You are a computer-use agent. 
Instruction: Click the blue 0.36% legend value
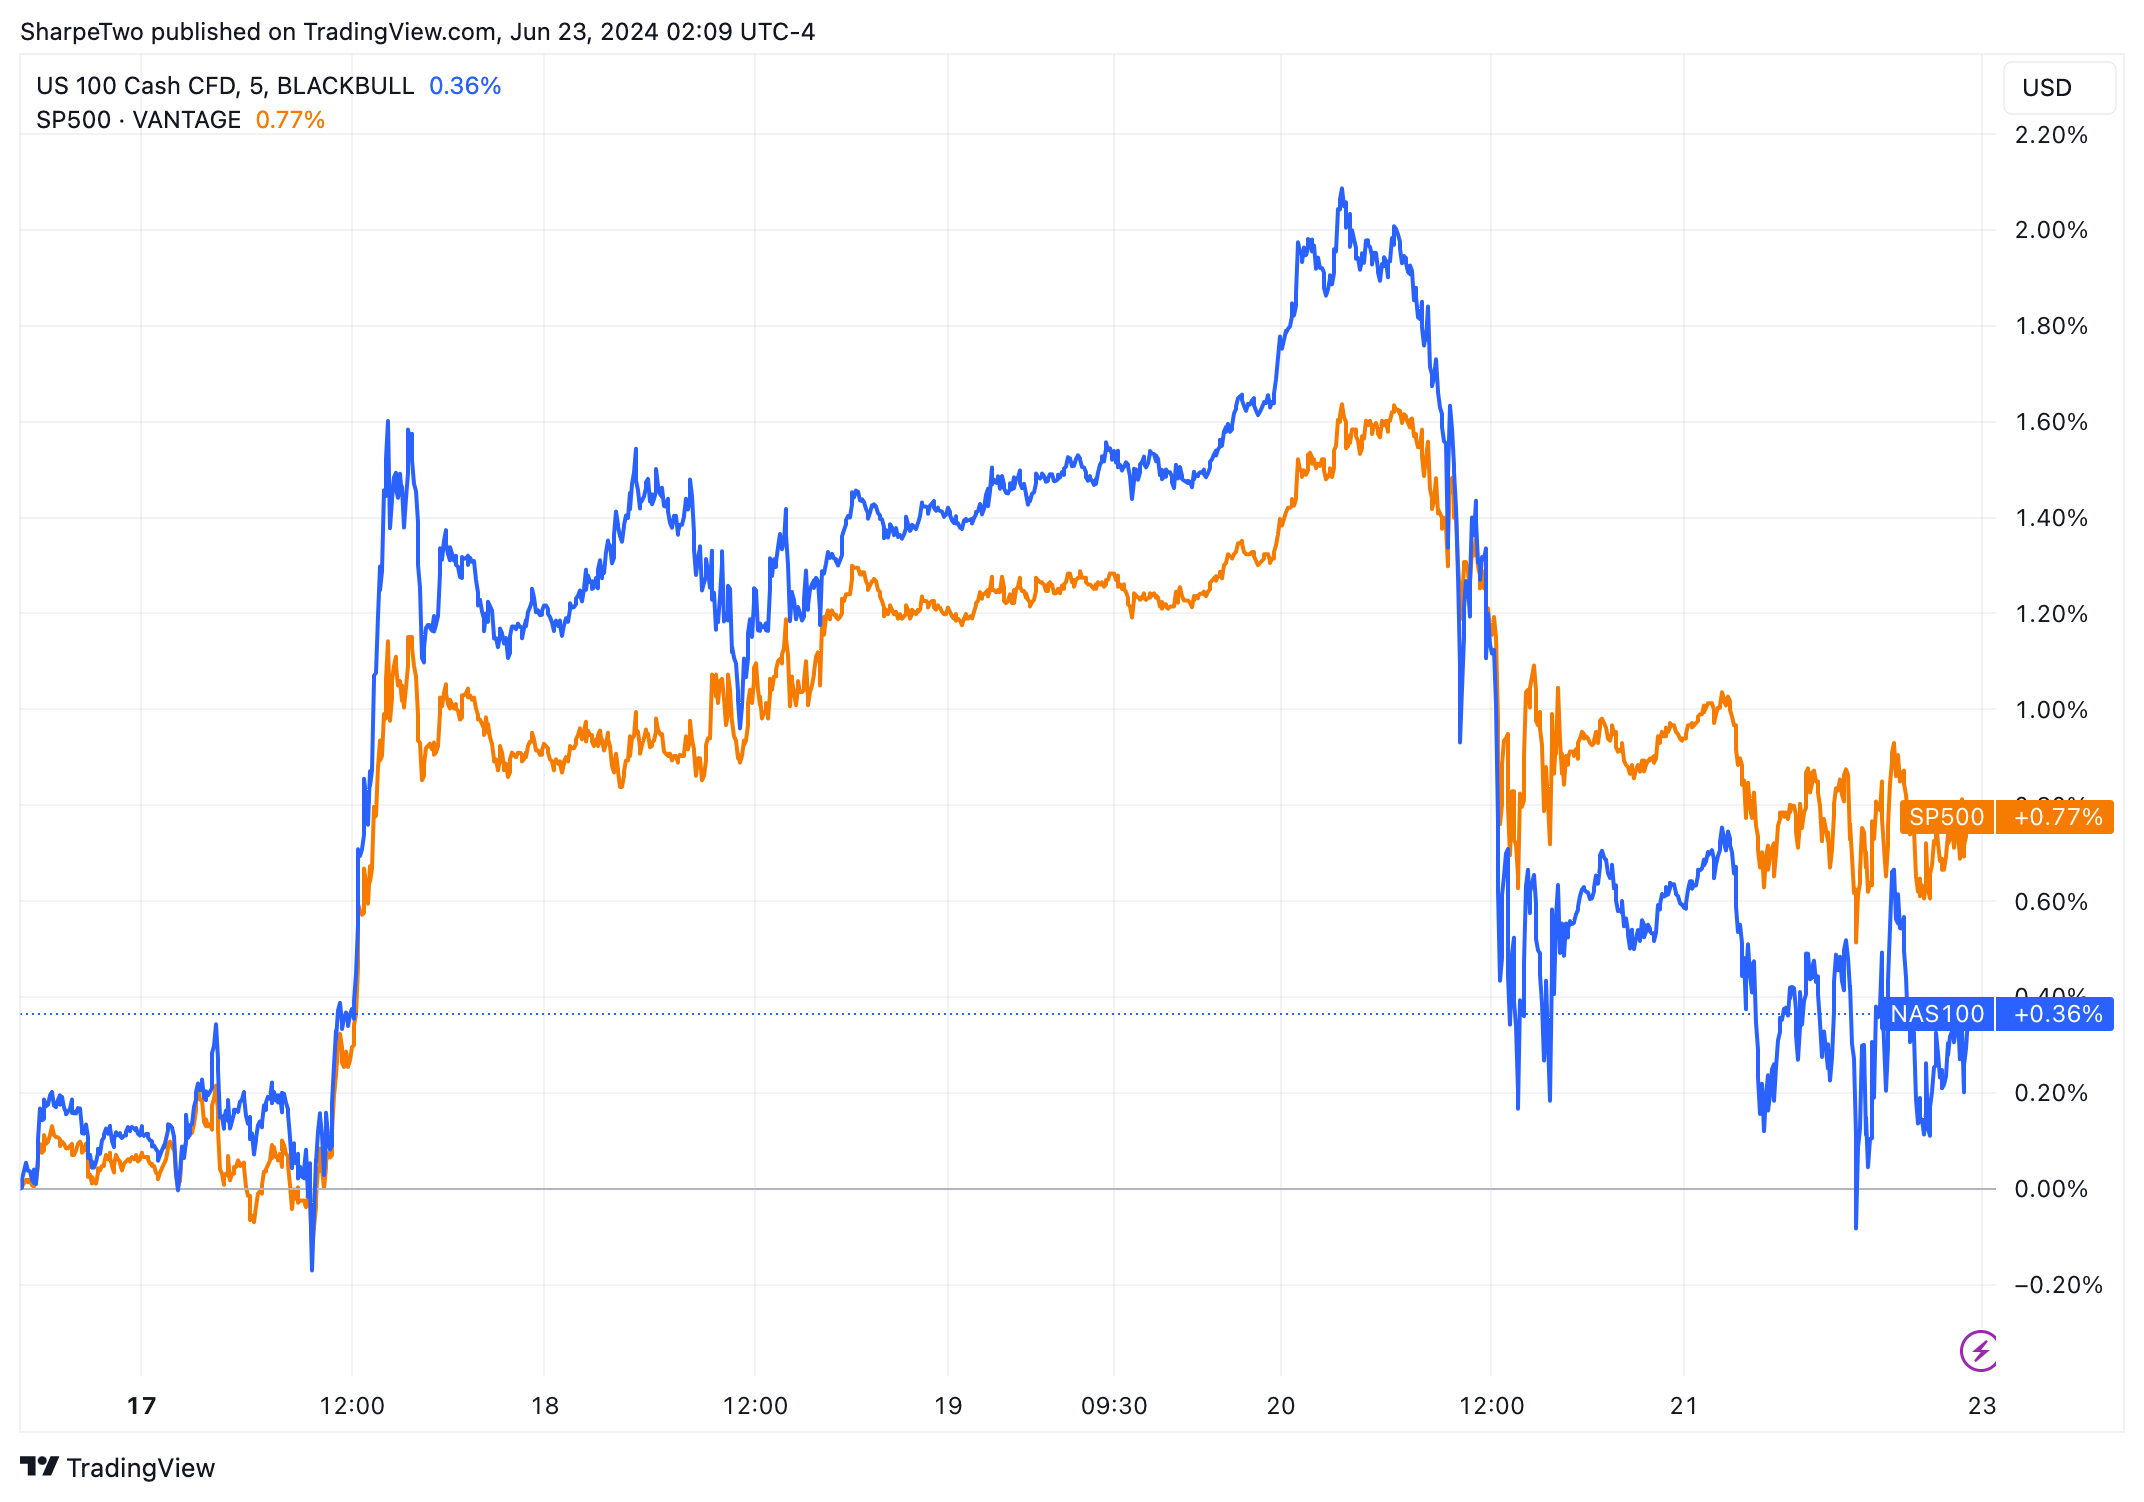(x=465, y=86)
